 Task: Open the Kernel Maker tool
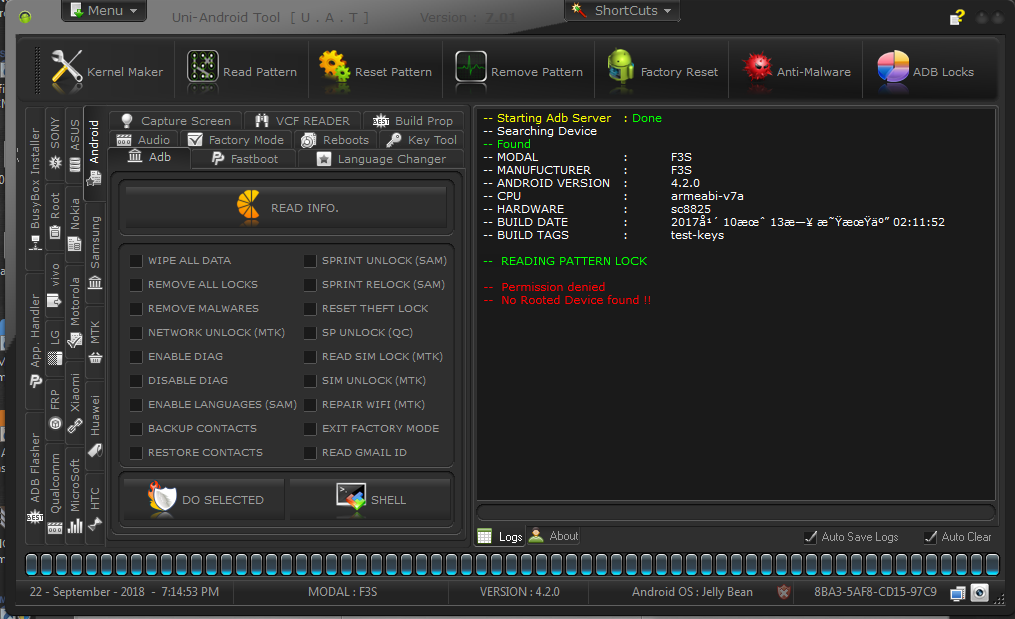click(107, 71)
